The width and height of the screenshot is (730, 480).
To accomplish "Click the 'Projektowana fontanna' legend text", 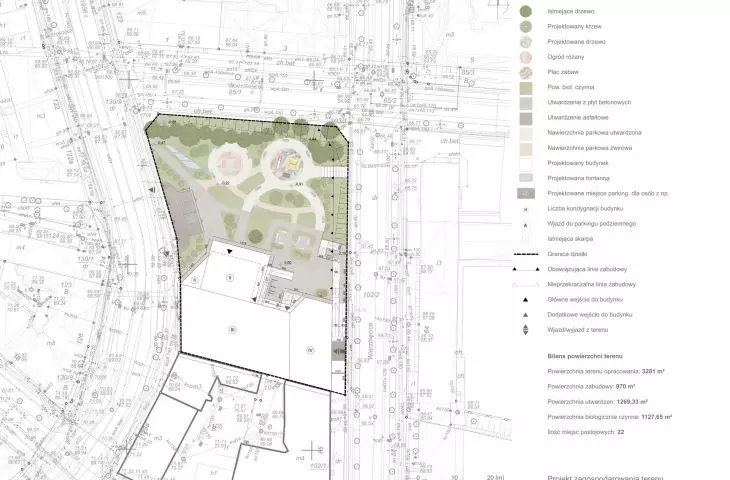I will (578, 178).
